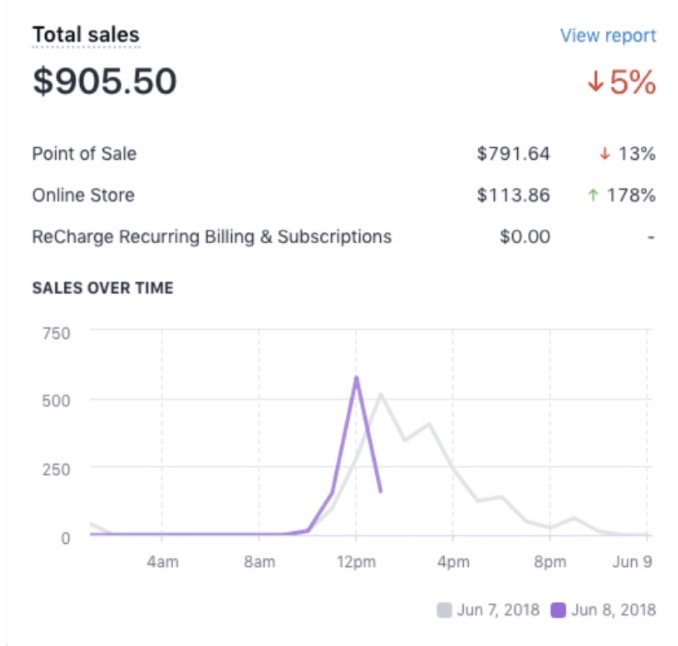Click the Jun 8, 2018 legend text
Image resolution: width=678 pixels, height=646 pixels.
tap(613, 609)
